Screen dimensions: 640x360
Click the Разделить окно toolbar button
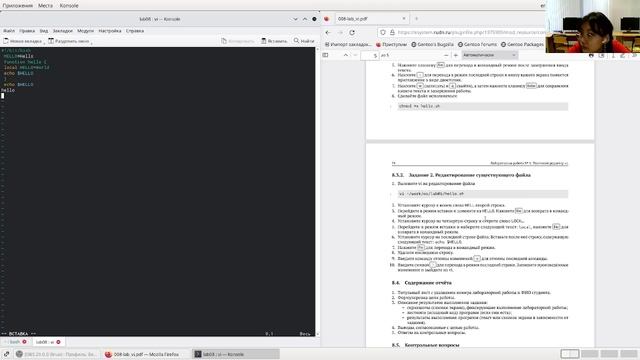click(x=69, y=41)
